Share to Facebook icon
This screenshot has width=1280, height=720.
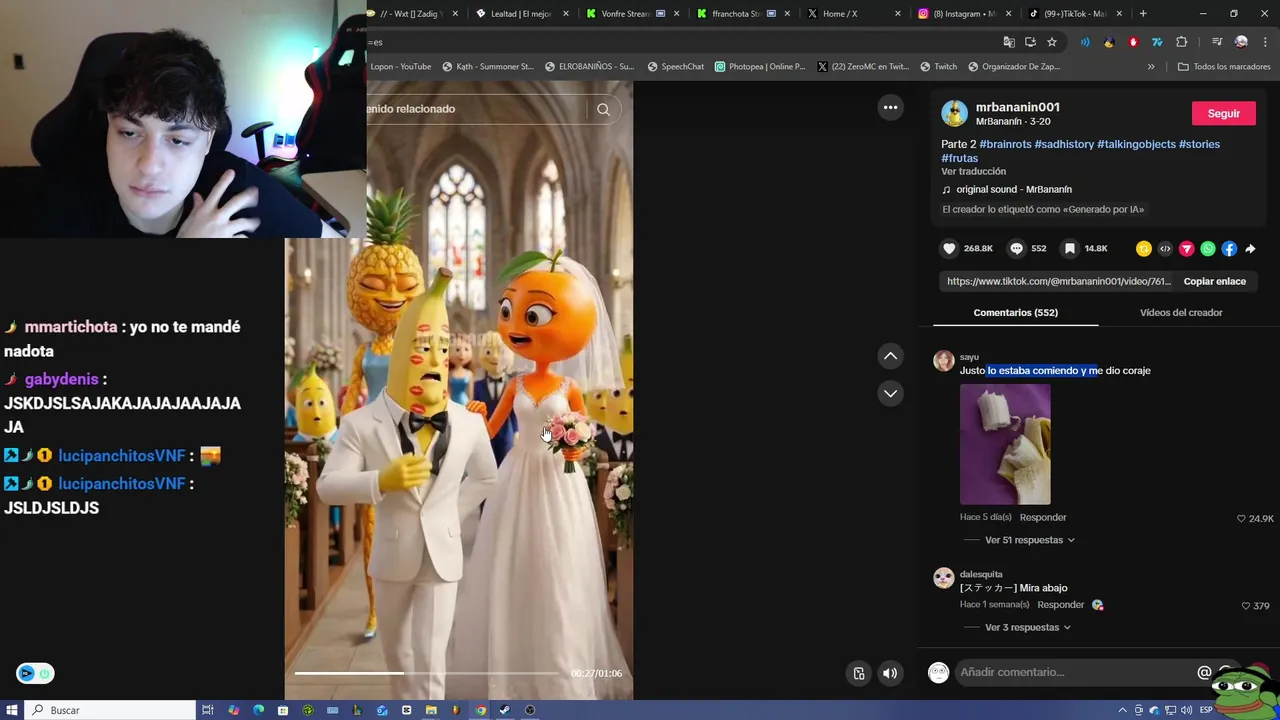pos(1229,249)
